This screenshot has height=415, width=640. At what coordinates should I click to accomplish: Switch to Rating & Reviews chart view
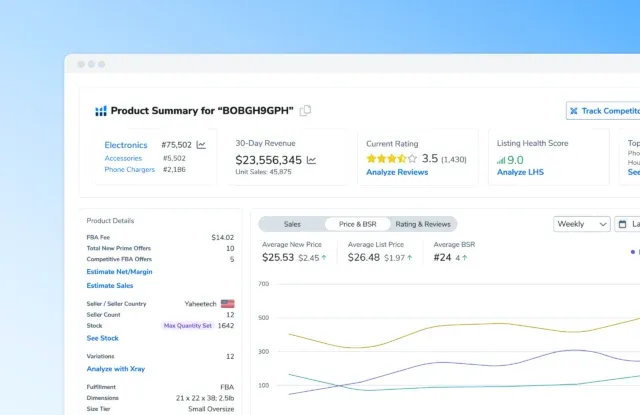pyautogui.click(x=424, y=224)
